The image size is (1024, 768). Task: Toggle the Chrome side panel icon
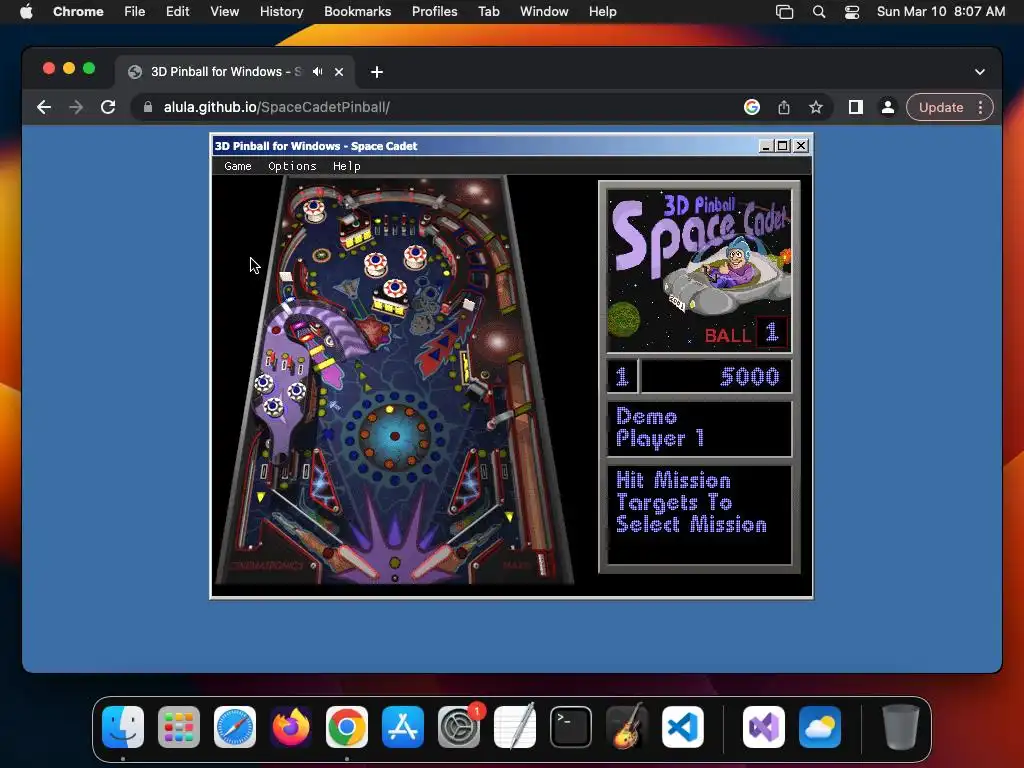click(856, 107)
